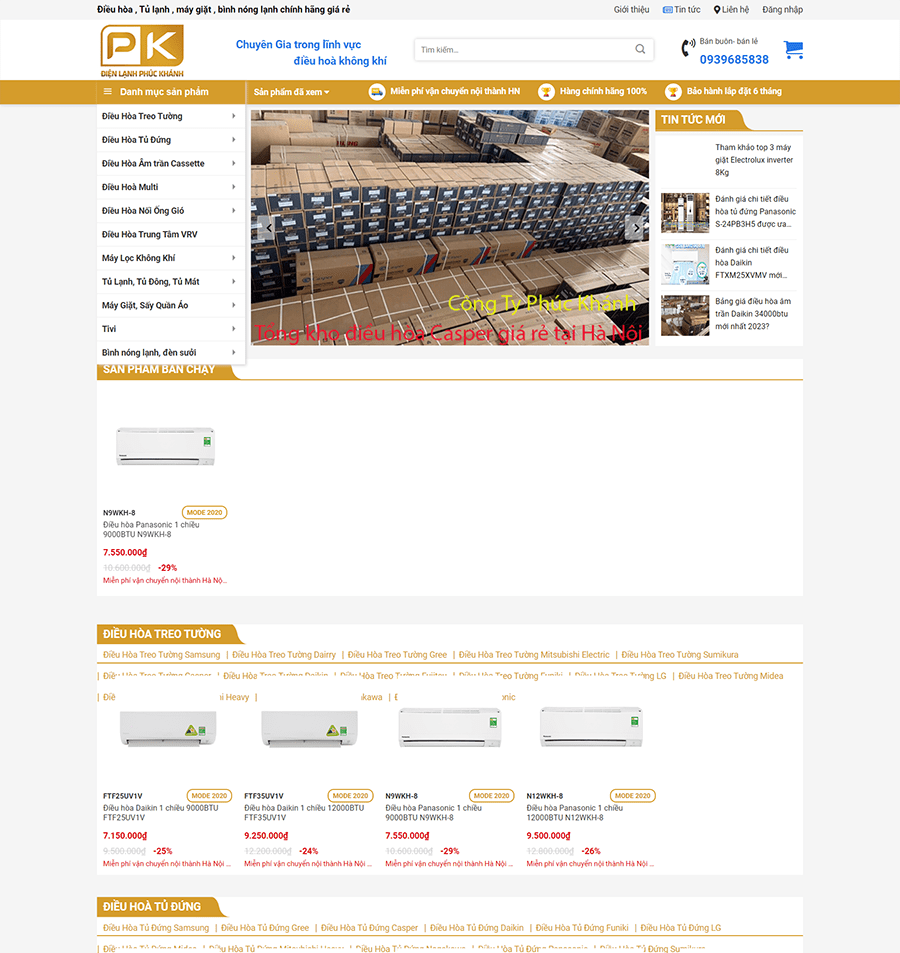Image resolution: width=900 pixels, height=953 pixels.
Task: Open Điều Hòa Tủ Đứng LG link
Action: point(681,927)
